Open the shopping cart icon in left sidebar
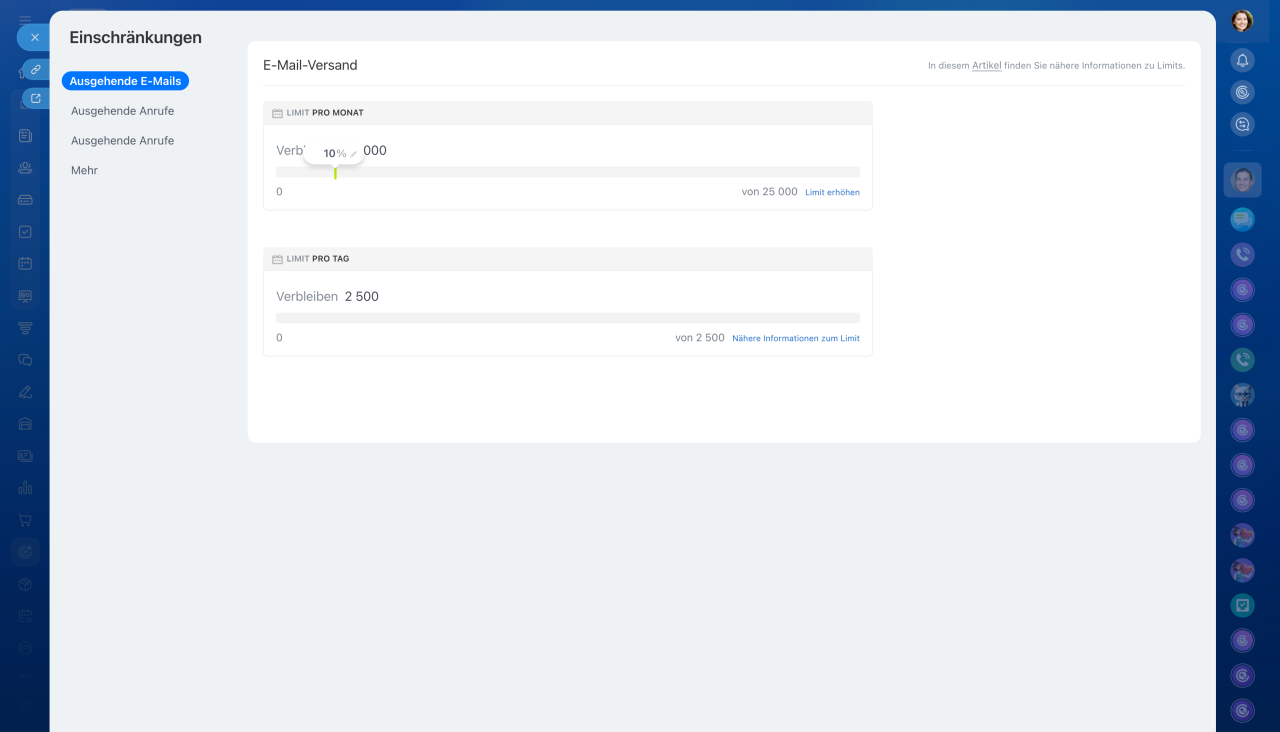This screenshot has height=732, width=1280. tap(25, 520)
